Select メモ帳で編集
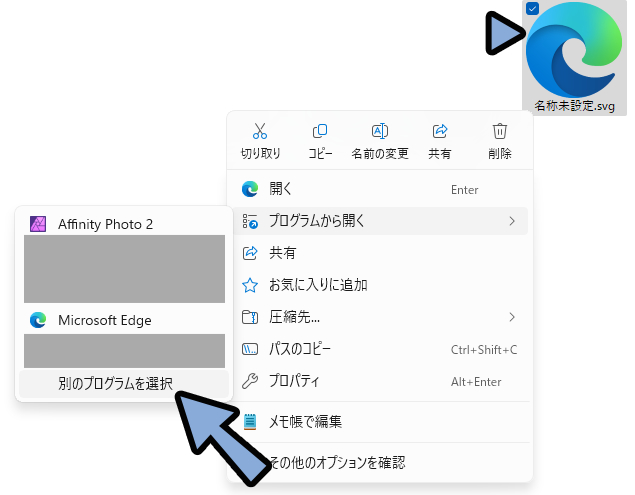This screenshot has width=635, height=495. (x=381, y=422)
